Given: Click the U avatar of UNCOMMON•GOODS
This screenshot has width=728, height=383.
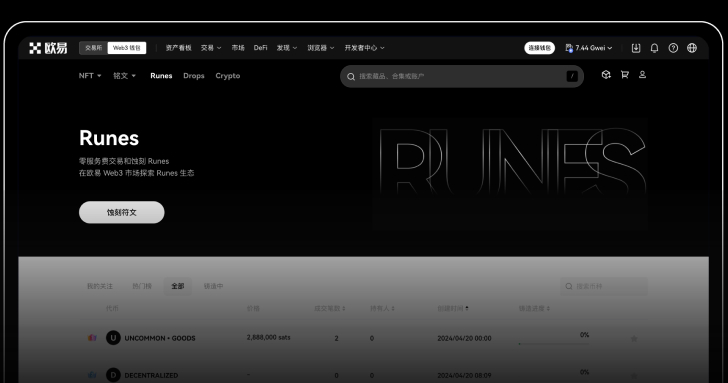Looking at the screenshot, I should [x=113, y=338].
